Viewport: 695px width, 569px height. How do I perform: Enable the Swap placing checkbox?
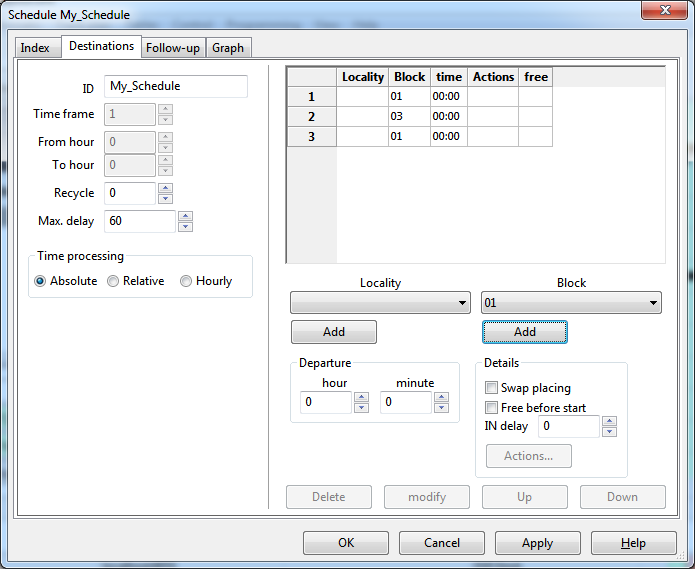pos(491,388)
